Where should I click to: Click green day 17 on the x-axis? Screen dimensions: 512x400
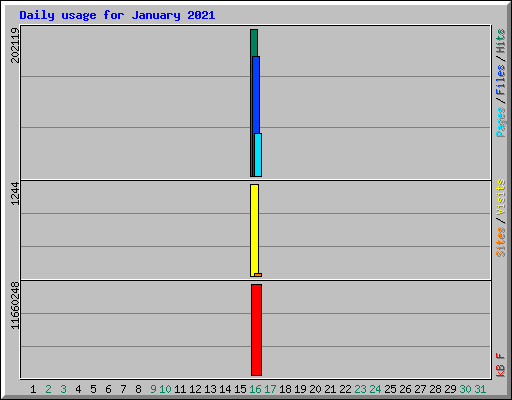270,389
